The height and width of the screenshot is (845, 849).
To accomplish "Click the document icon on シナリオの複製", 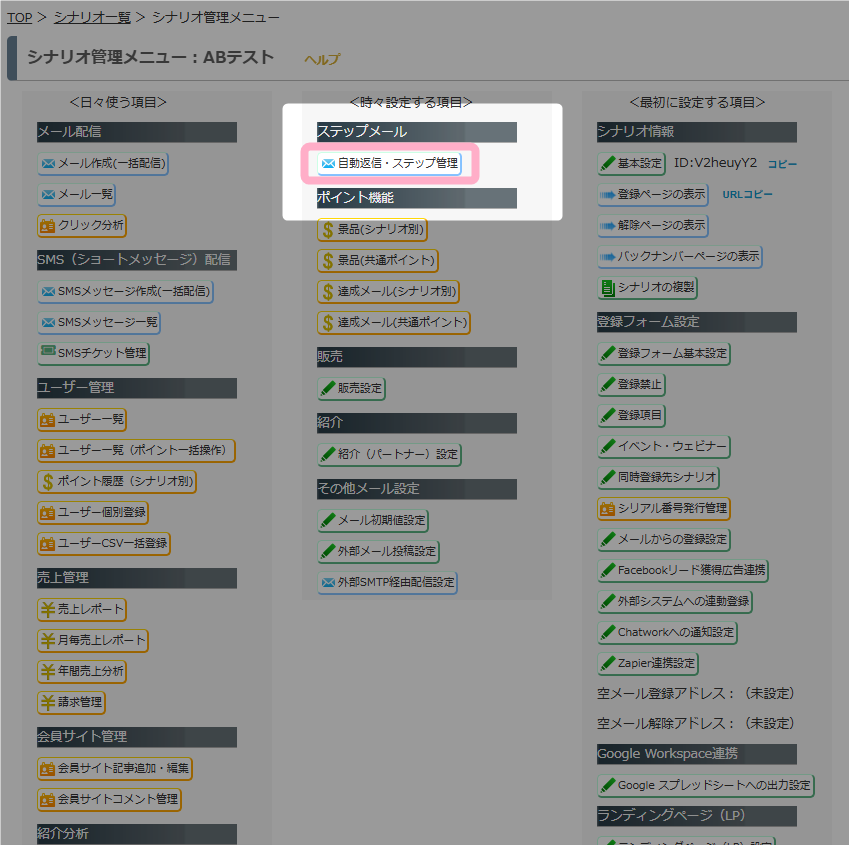I will click(608, 288).
